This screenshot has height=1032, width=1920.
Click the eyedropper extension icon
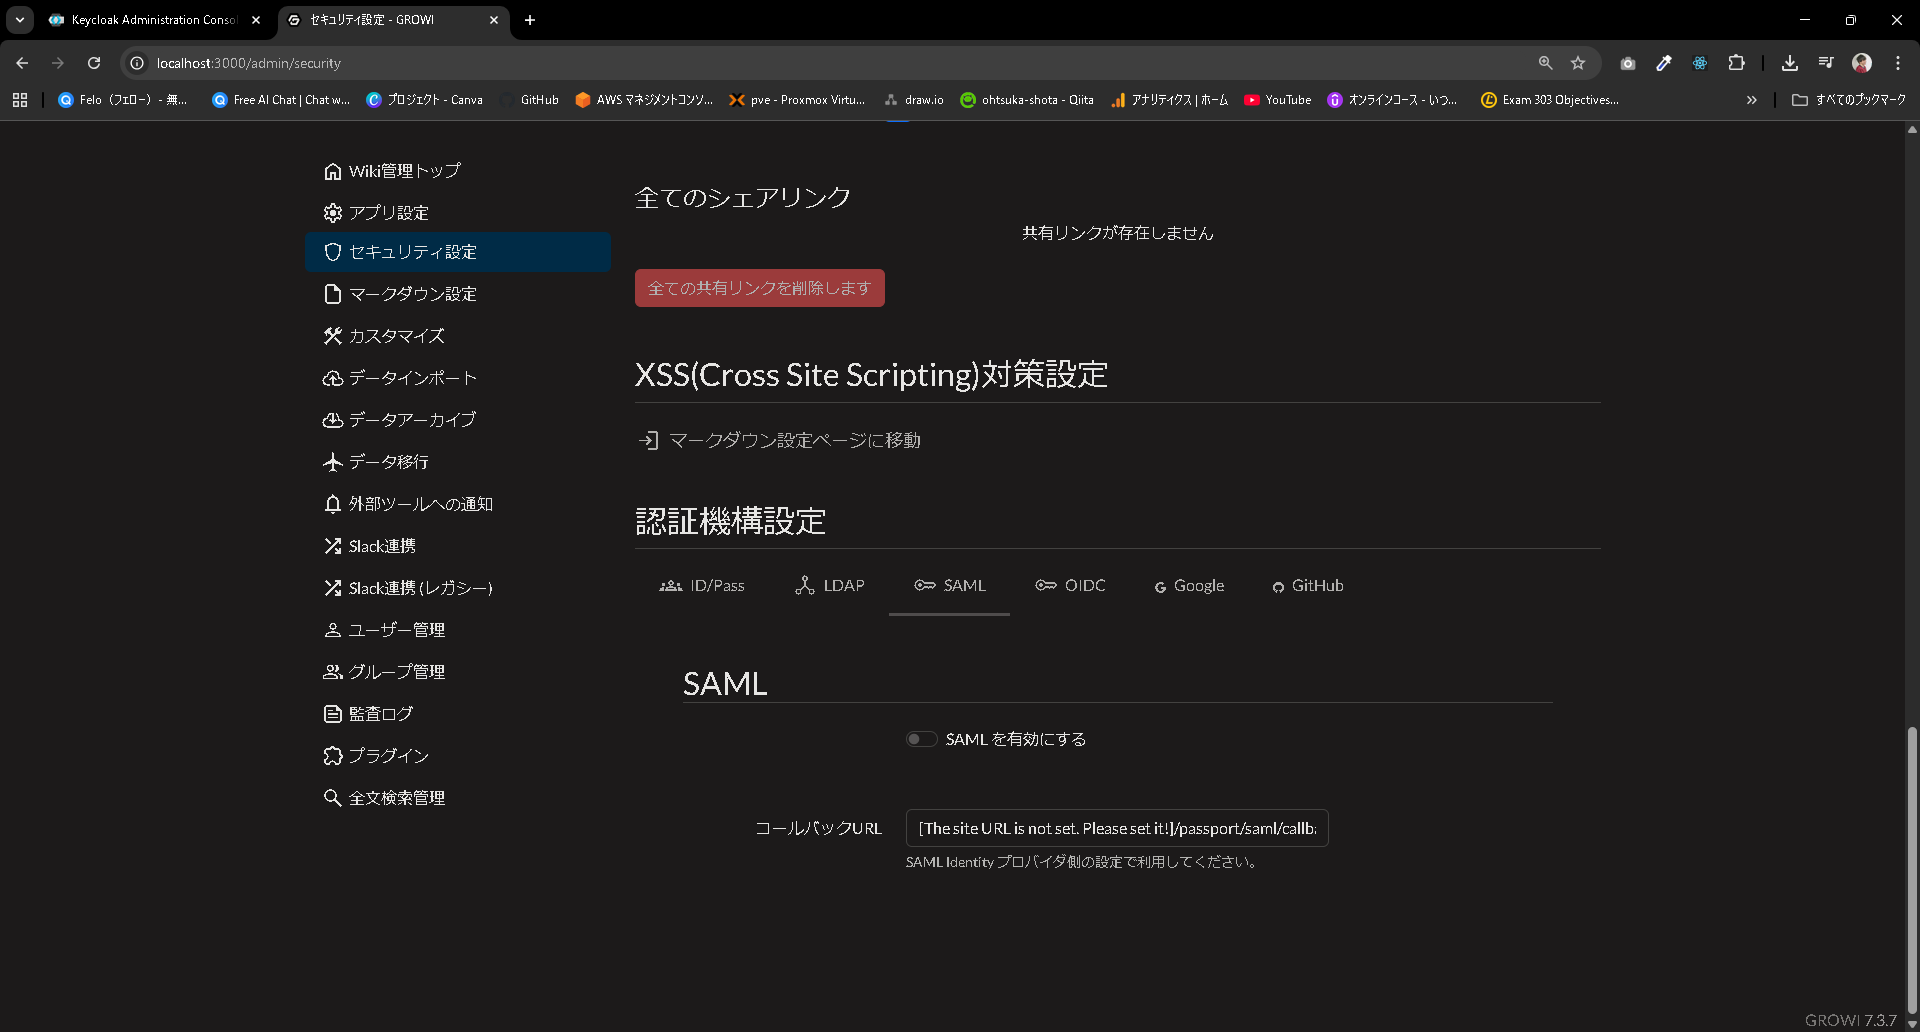[x=1664, y=63]
